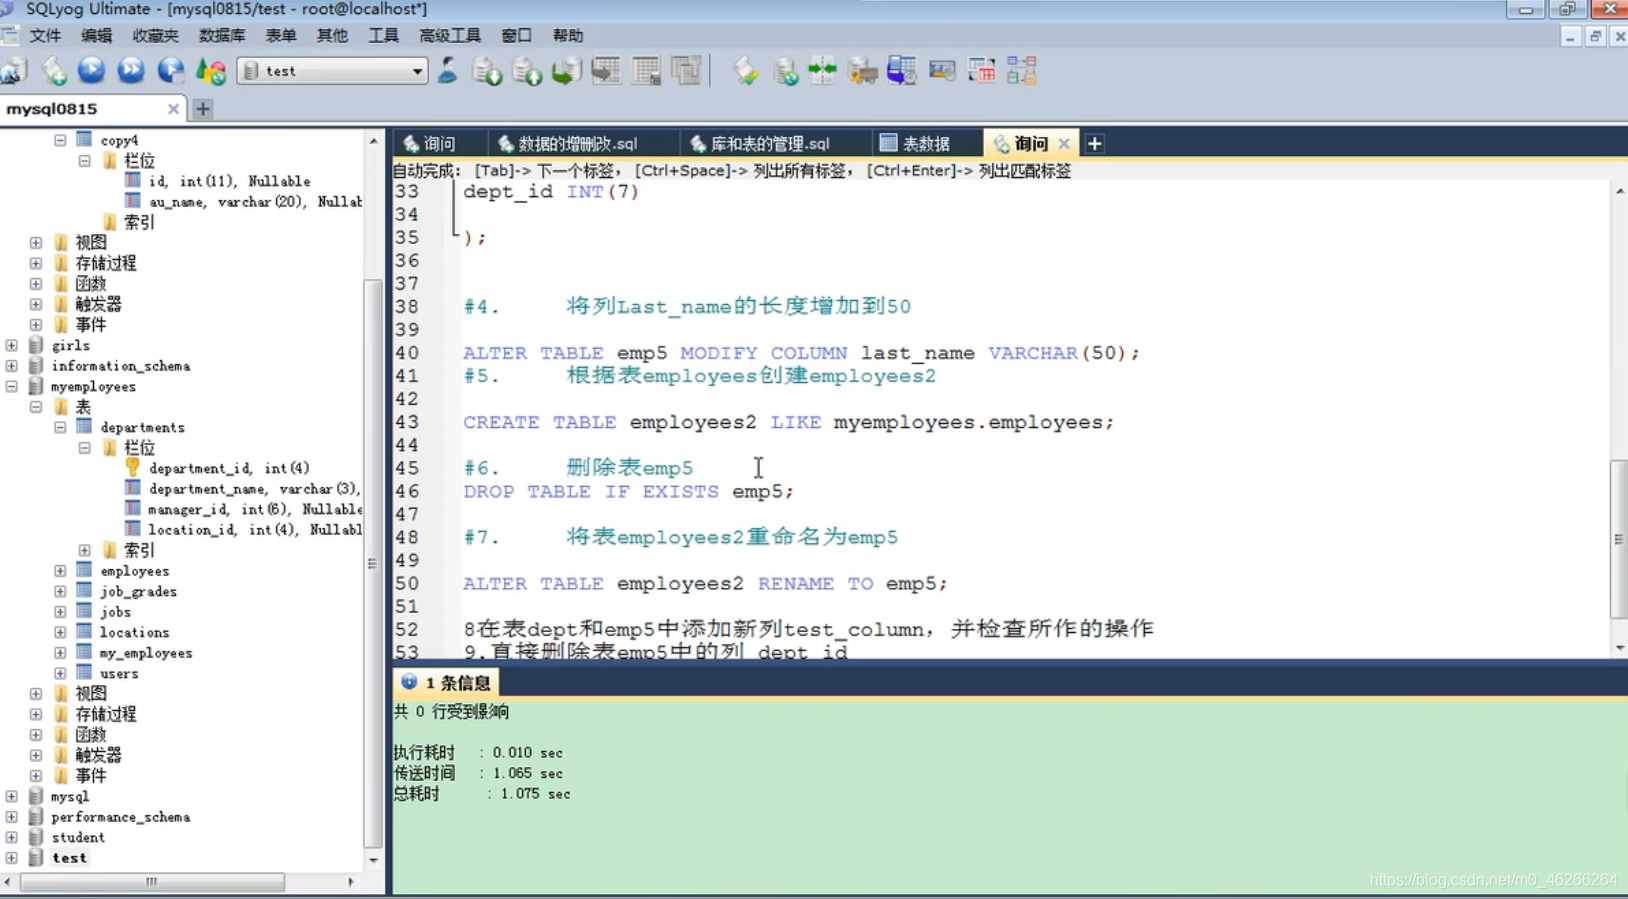
Task: Expand the job_grades table node
Action: 60,591
